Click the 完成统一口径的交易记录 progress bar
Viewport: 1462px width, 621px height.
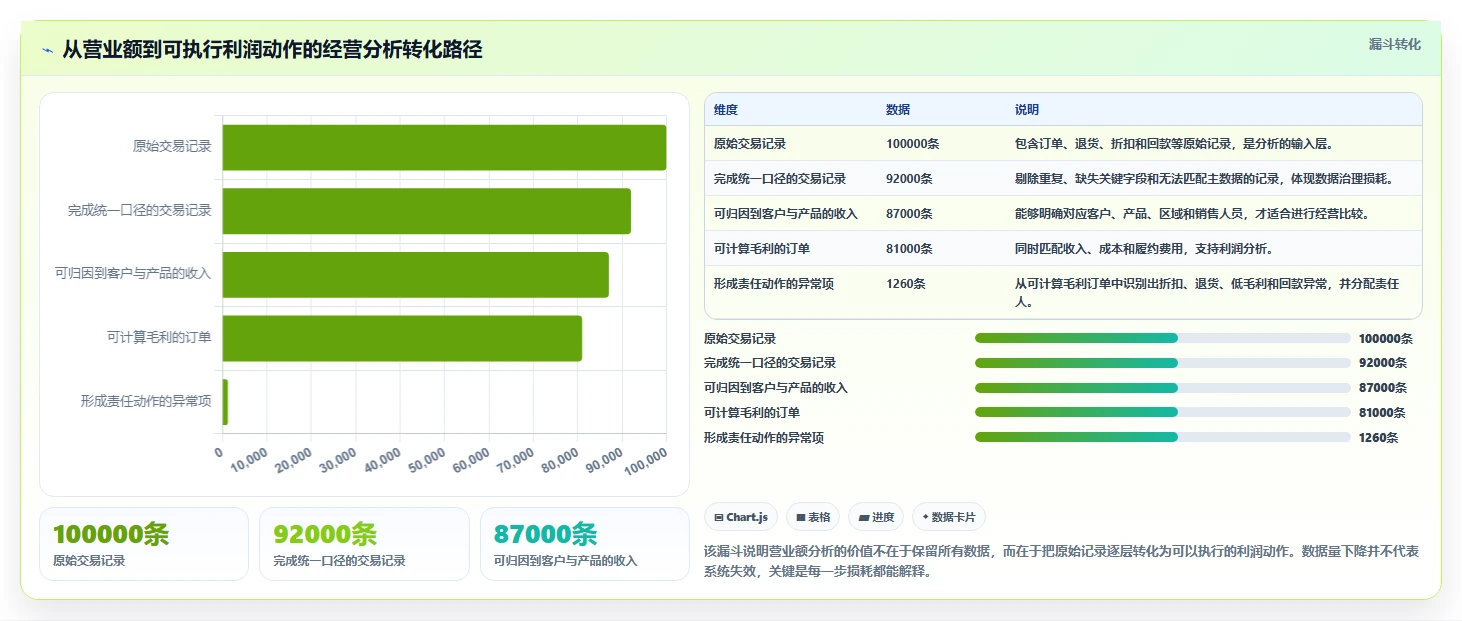(x=1162, y=362)
